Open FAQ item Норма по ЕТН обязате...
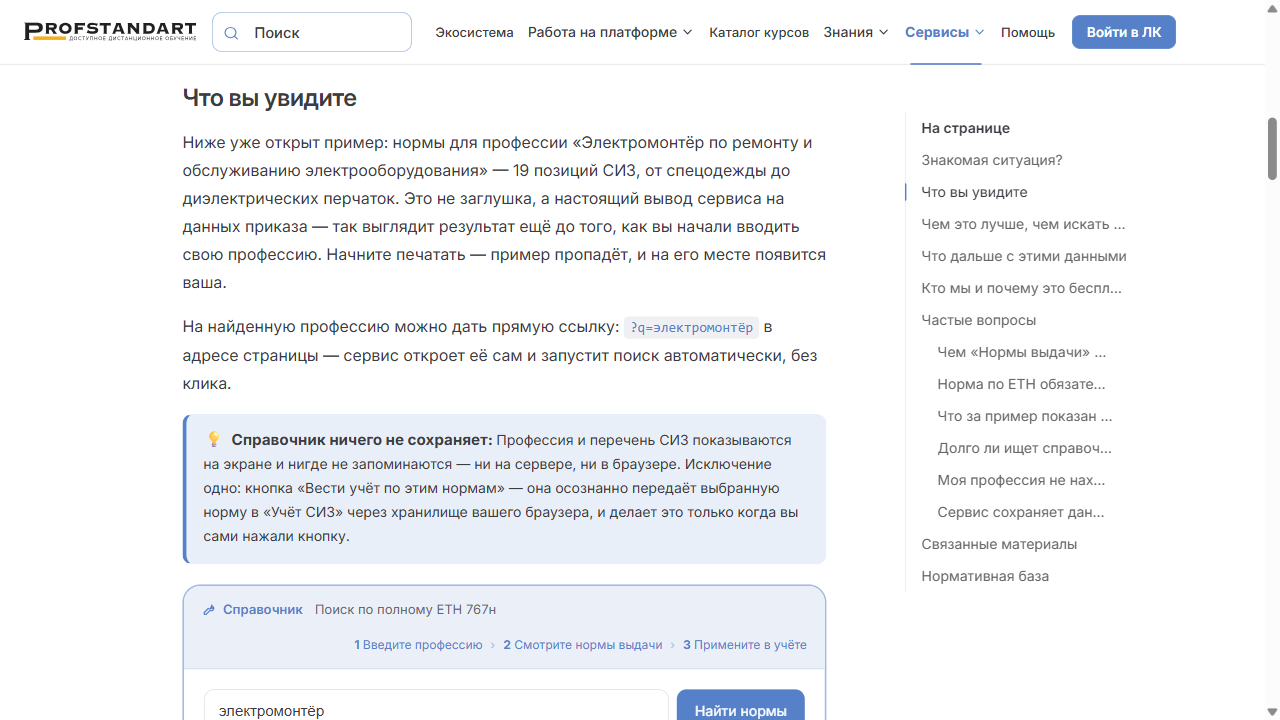Image resolution: width=1280 pixels, height=720 pixels. point(1021,384)
